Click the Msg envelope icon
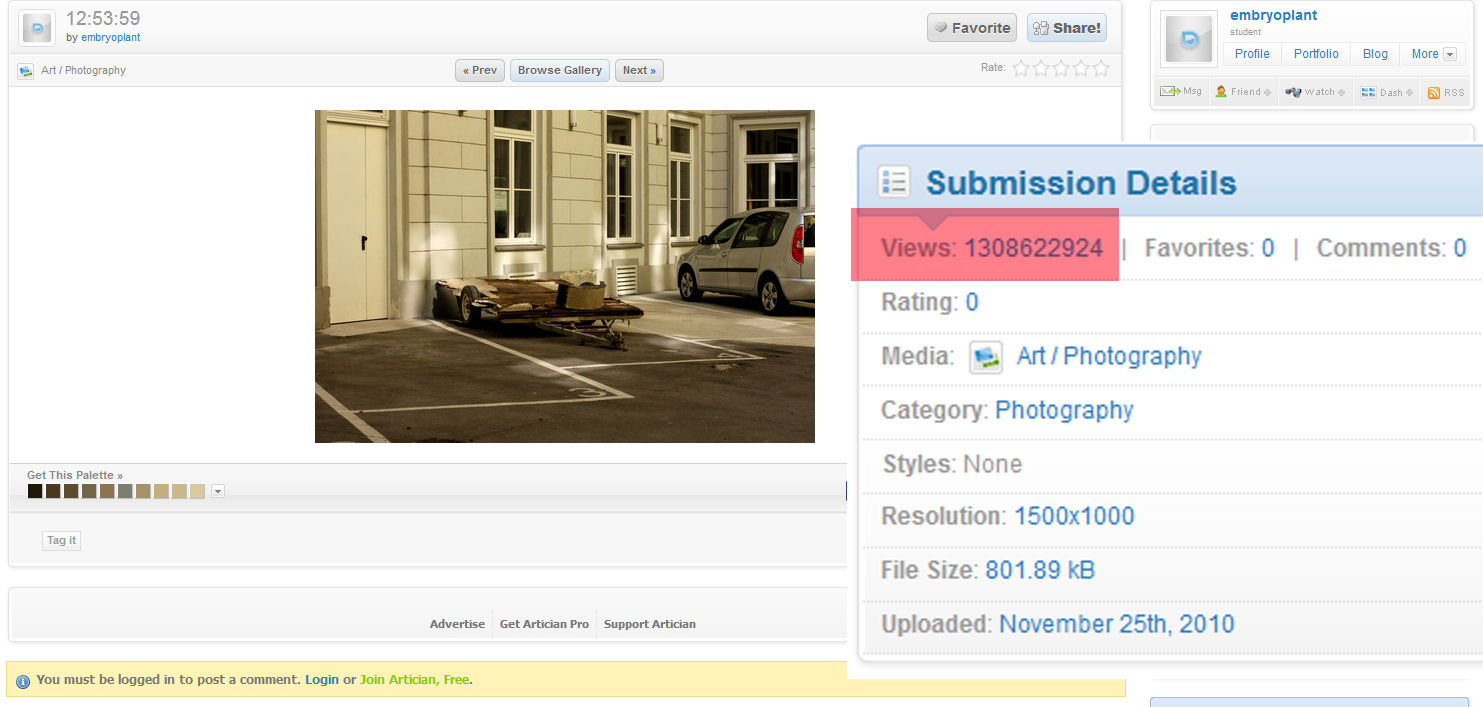The width and height of the screenshot is (1483, 707). 1169,92
